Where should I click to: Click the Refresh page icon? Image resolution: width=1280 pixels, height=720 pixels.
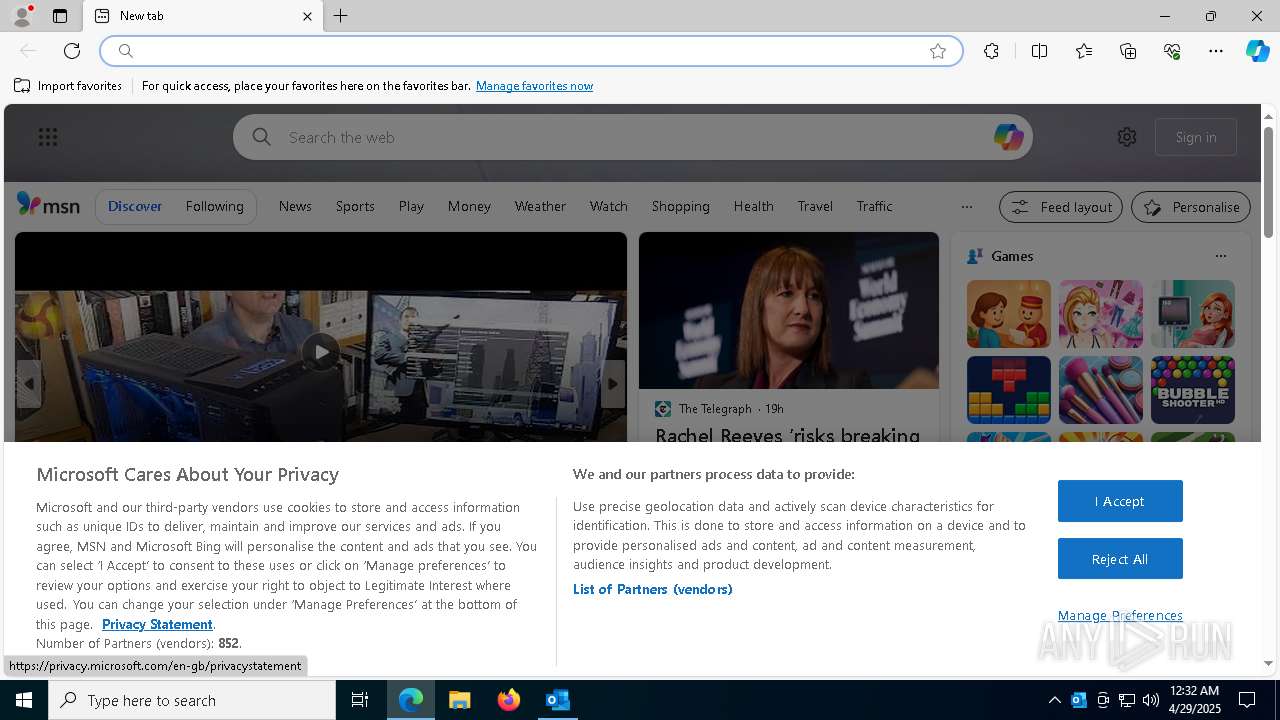72,51
